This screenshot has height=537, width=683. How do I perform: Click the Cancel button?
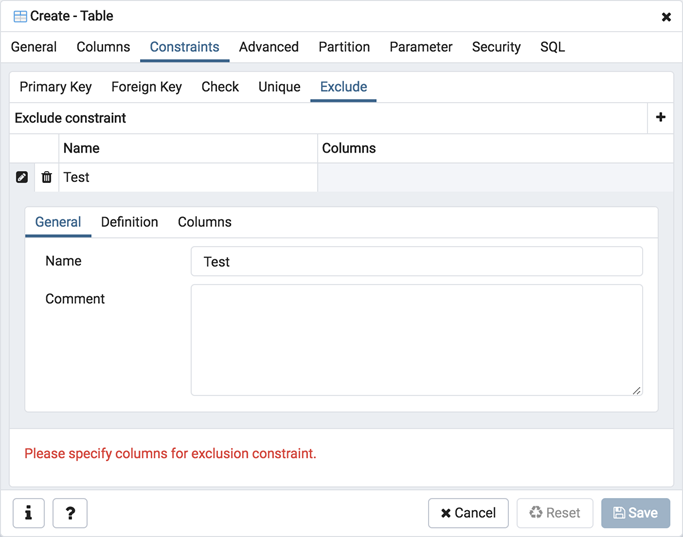click(468, 513)
